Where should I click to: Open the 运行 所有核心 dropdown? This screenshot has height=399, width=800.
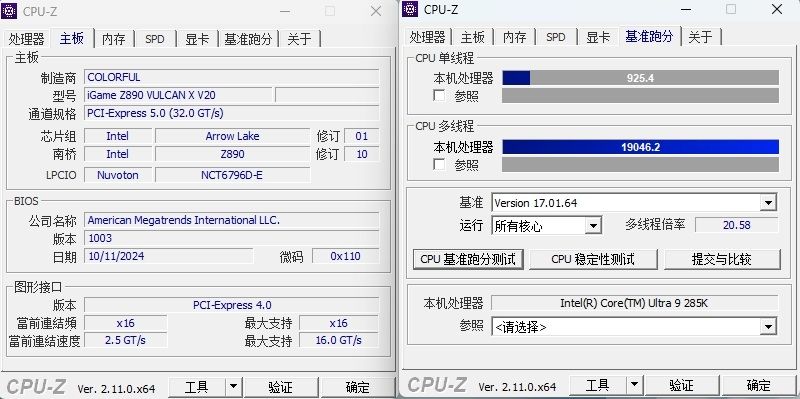[593, 226]
